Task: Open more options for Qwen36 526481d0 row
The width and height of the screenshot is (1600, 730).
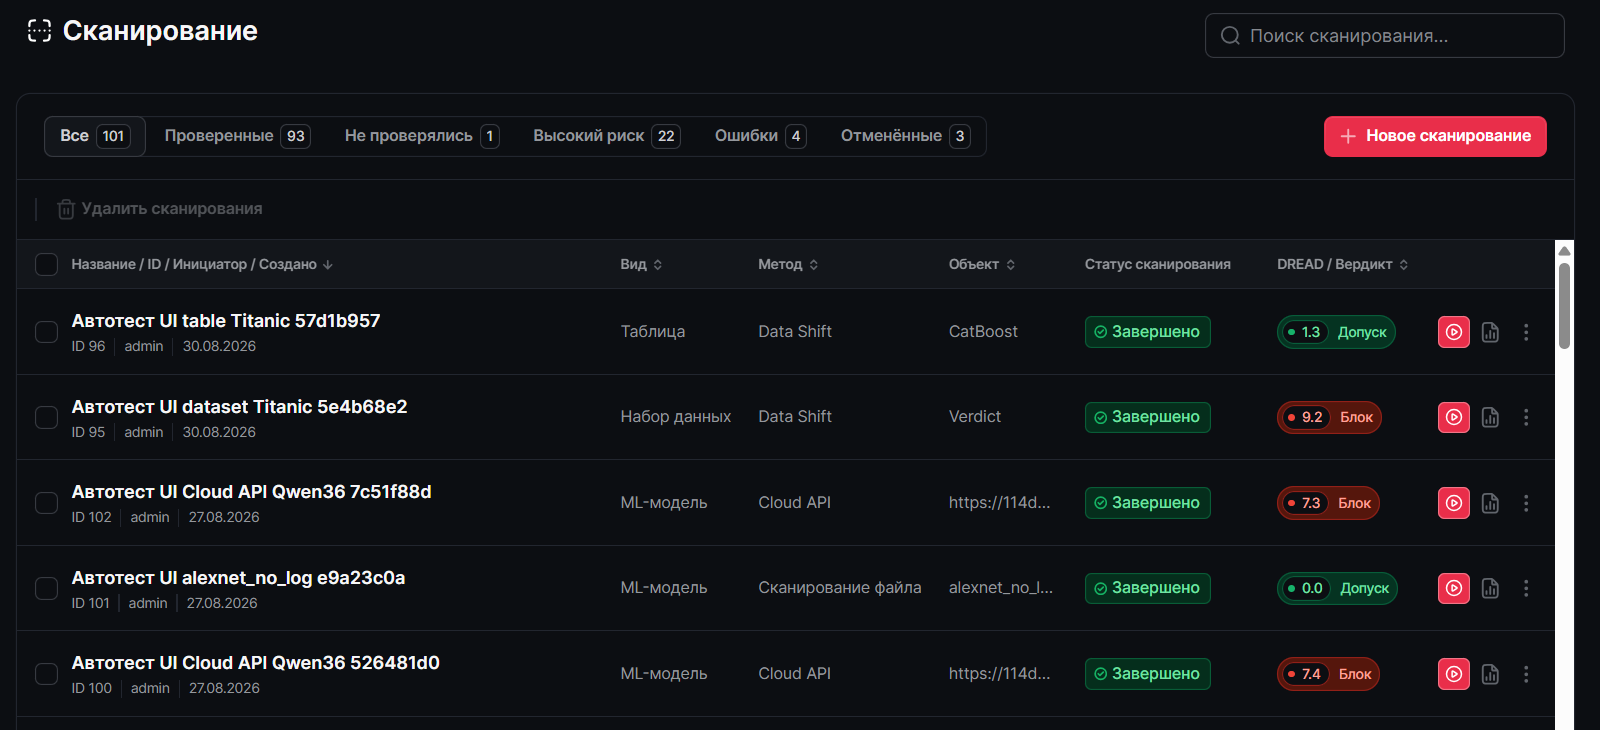Action: [x=1526, y=674]
